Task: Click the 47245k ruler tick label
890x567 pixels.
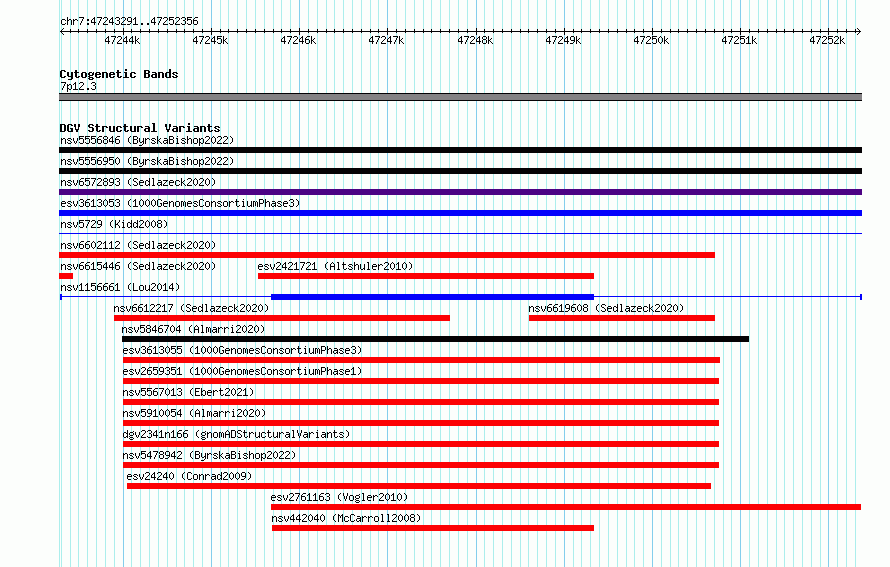Action: (210, 40)
